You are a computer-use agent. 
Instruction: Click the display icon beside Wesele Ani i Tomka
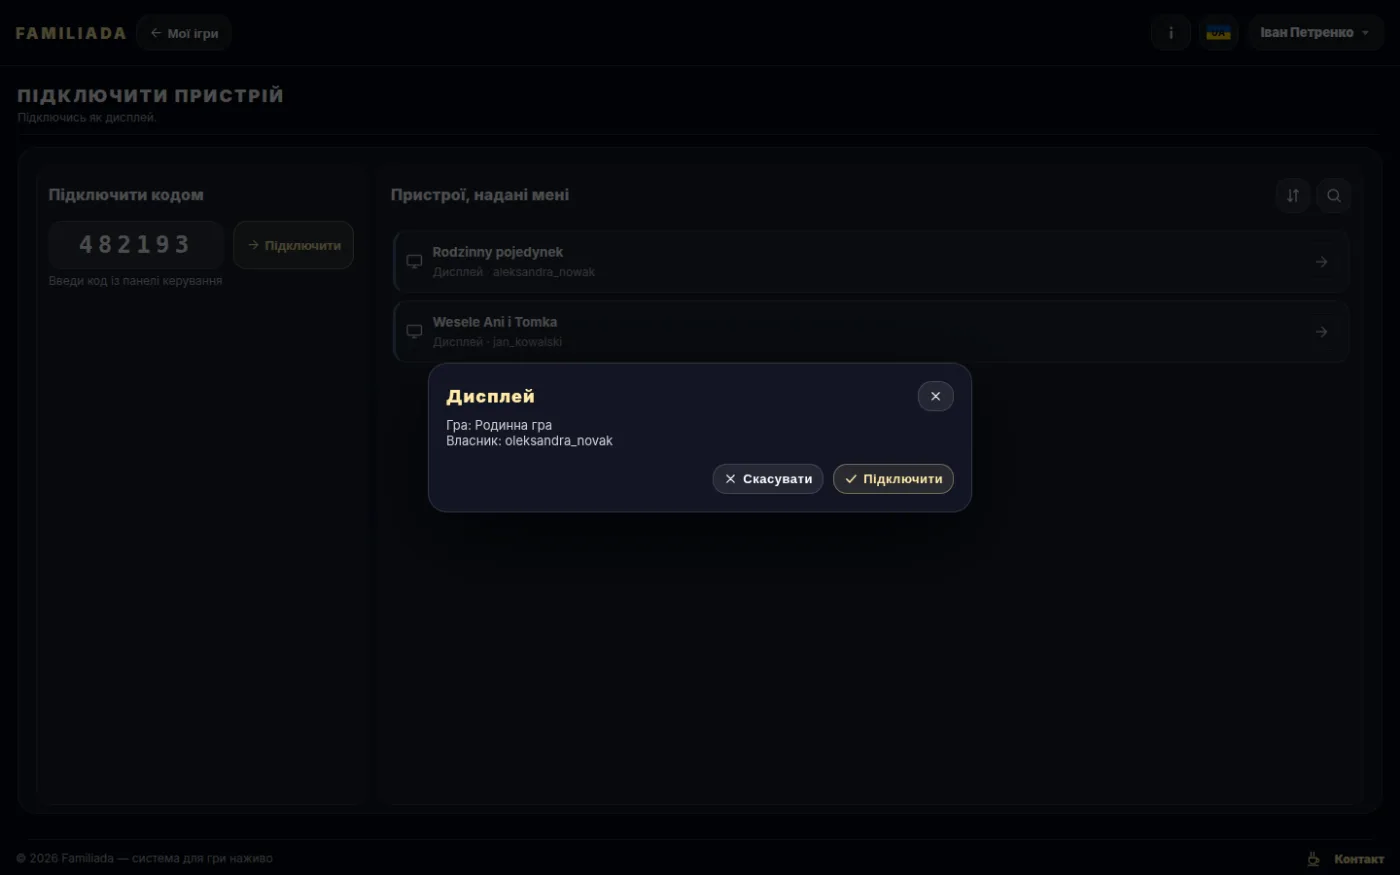[x=414, y=332]
